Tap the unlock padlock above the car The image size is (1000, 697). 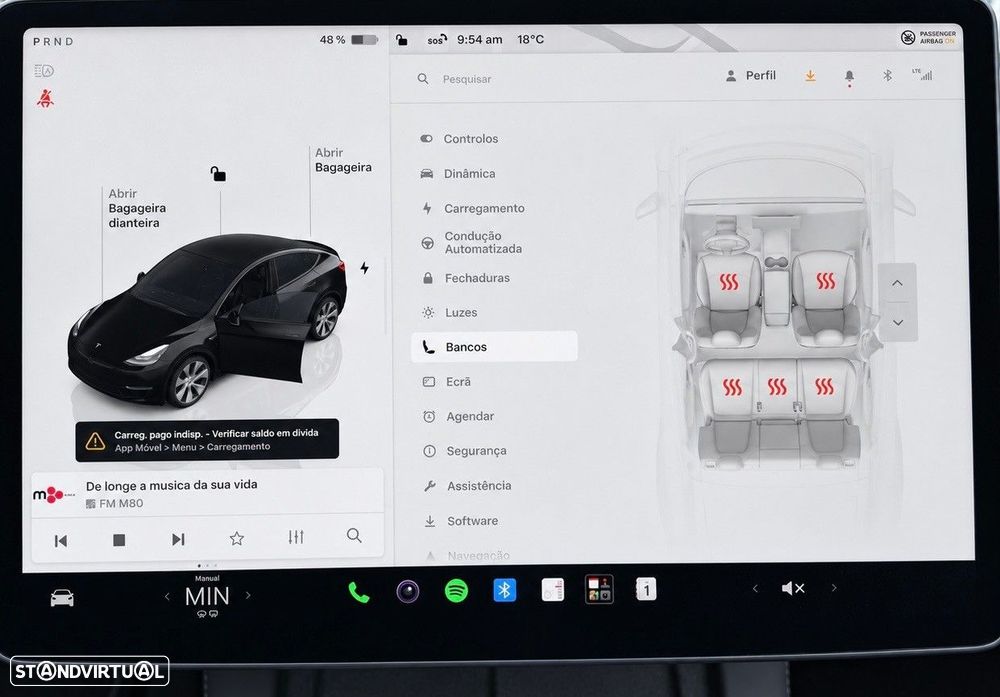(218, 173)
